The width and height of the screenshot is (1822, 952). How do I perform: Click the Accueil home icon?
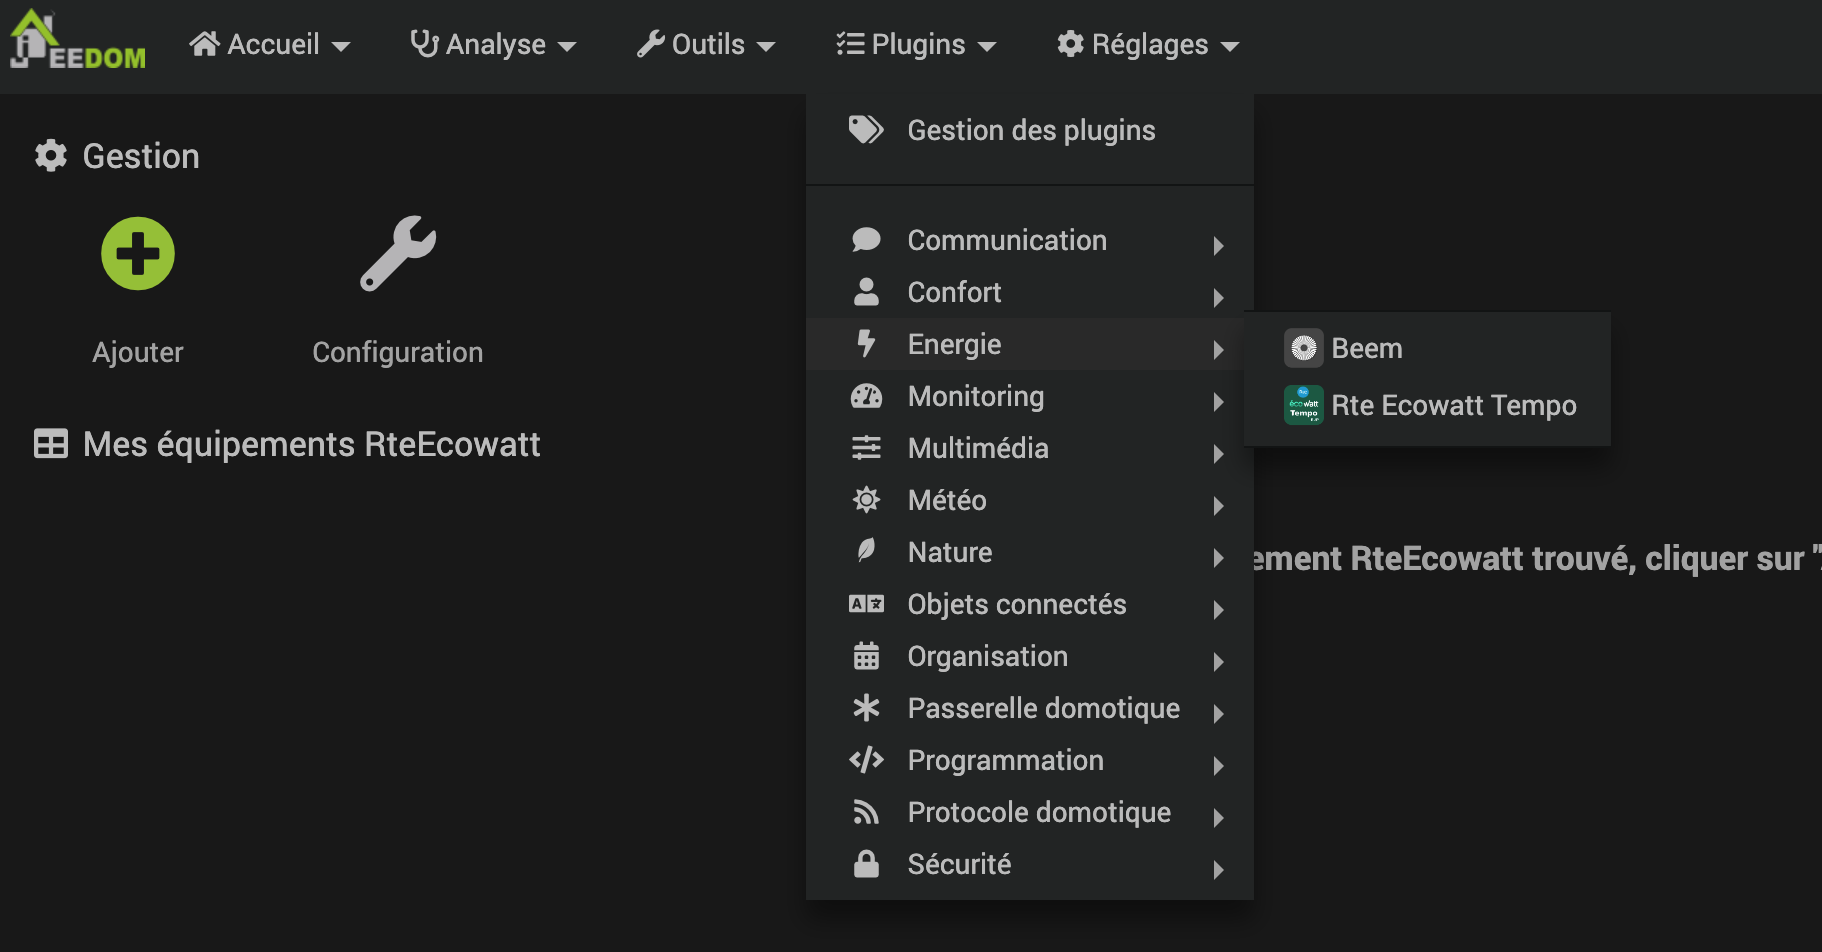(x=204, y=44)
